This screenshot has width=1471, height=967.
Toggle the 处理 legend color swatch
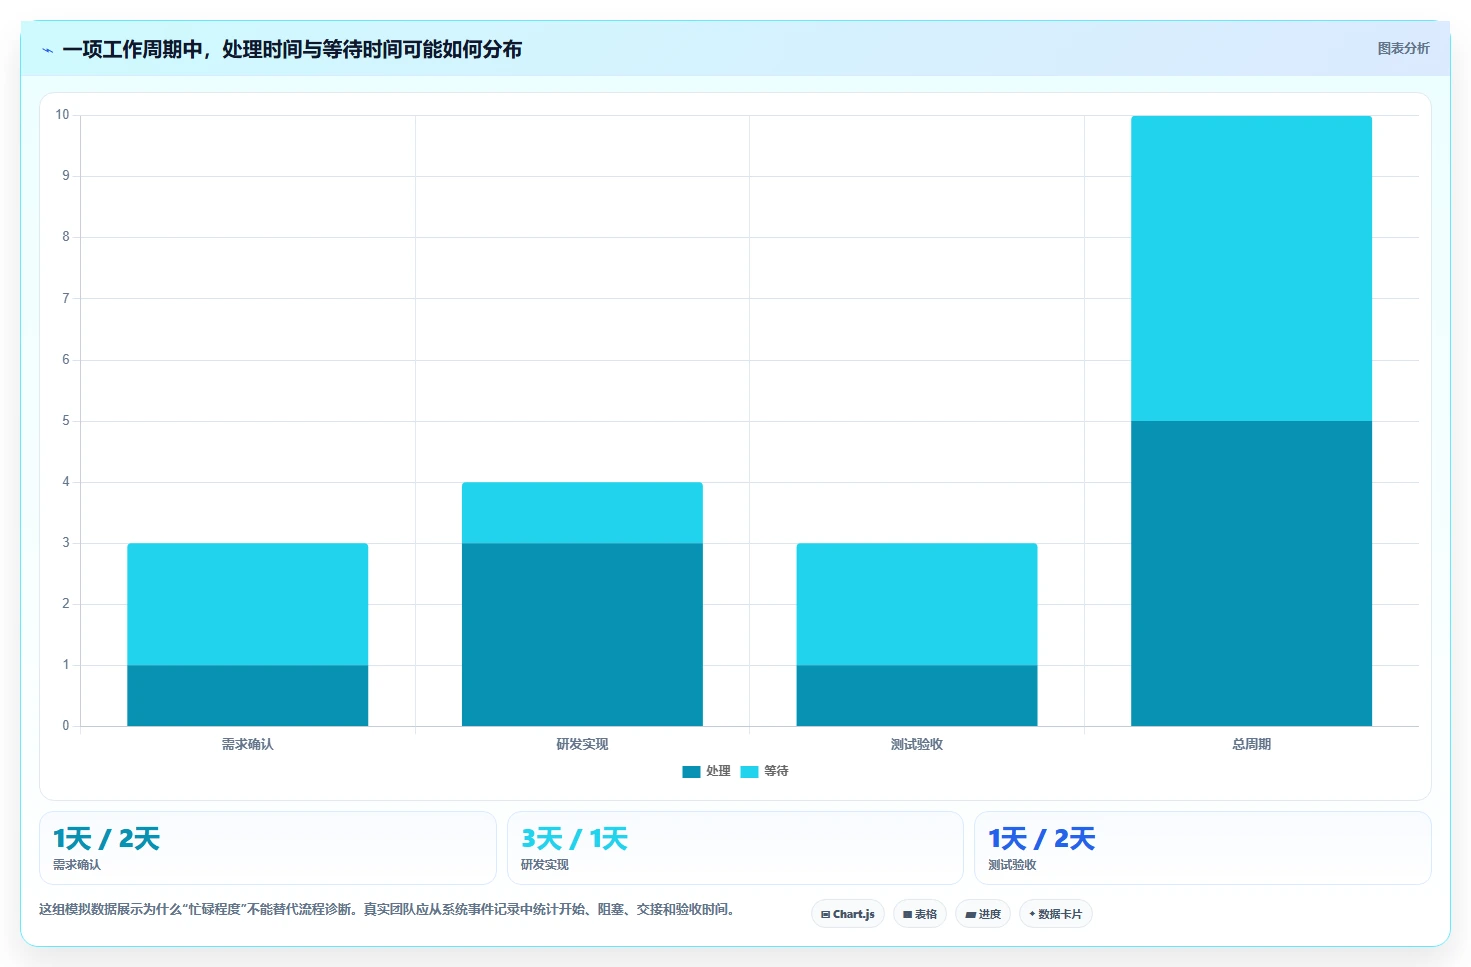pyautogui.click(x=691, y=772)
